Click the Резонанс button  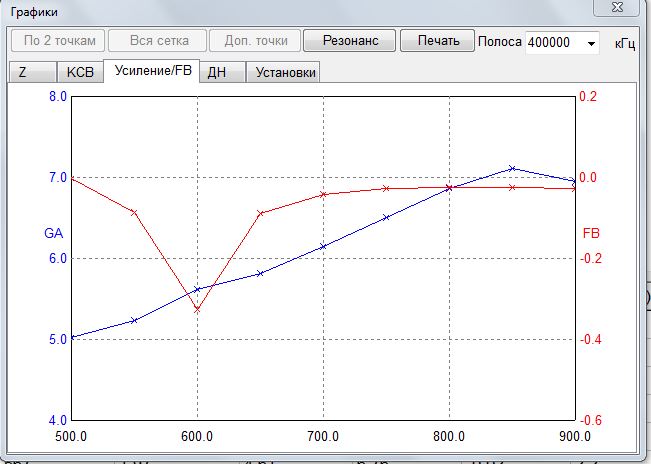(x=350, y=41)
